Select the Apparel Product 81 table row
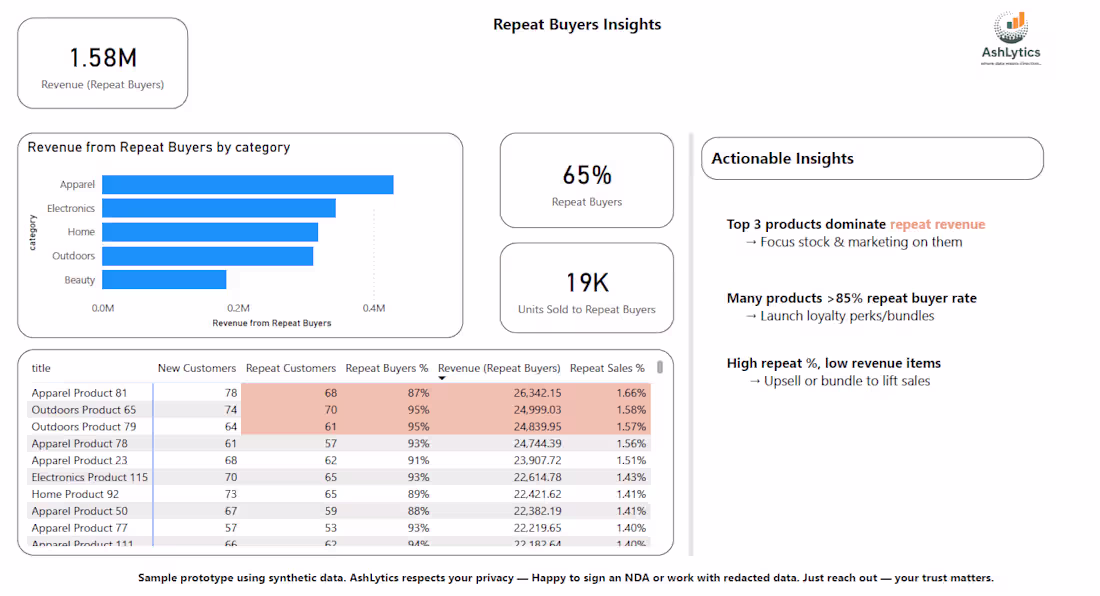1100x596 pixels. [x=300, y=392]
